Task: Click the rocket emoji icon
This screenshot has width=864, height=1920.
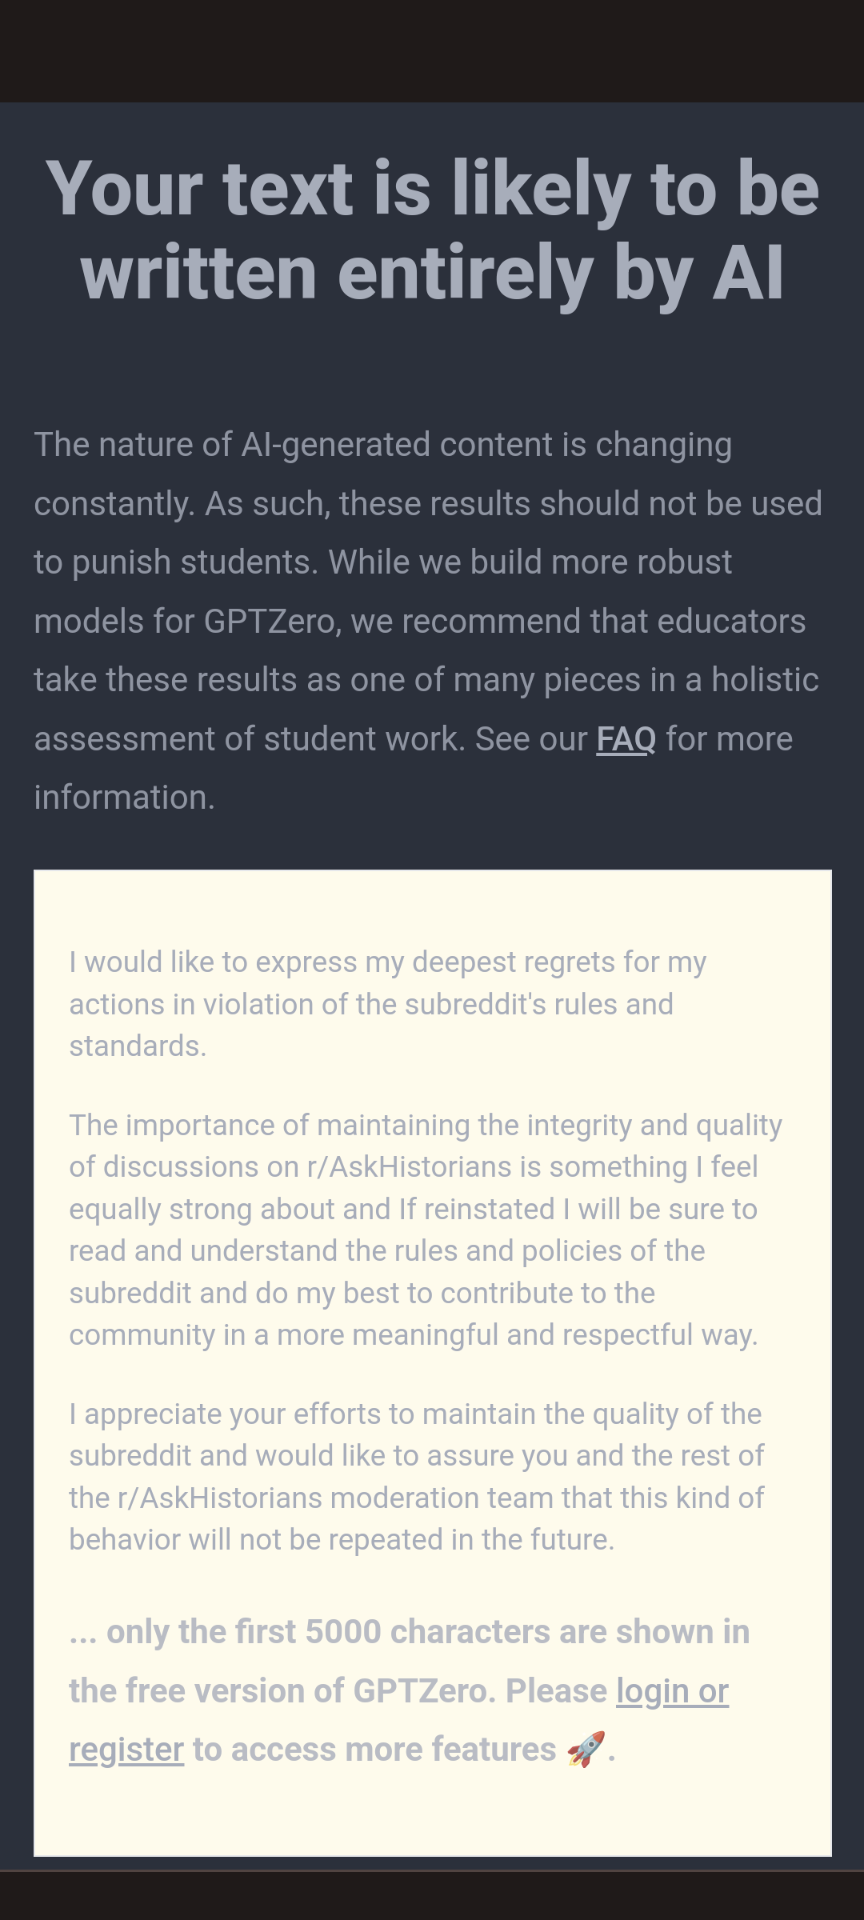Action: (585, 1749)
